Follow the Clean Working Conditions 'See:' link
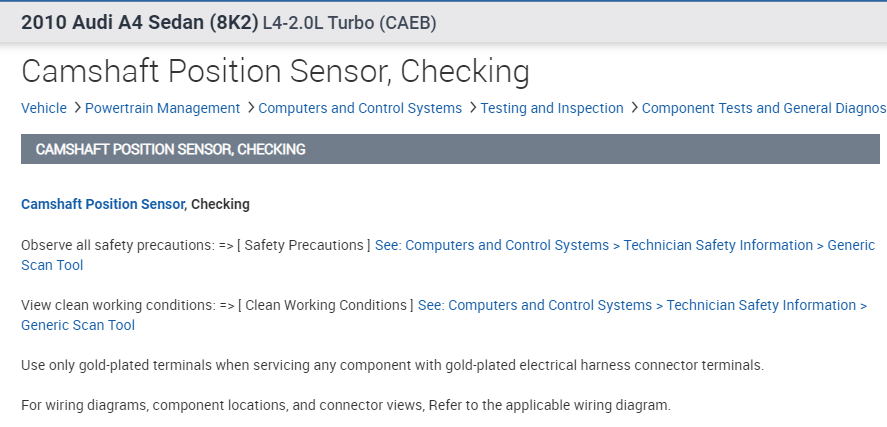The image size is (887, 427). click(x=642, y=305)
